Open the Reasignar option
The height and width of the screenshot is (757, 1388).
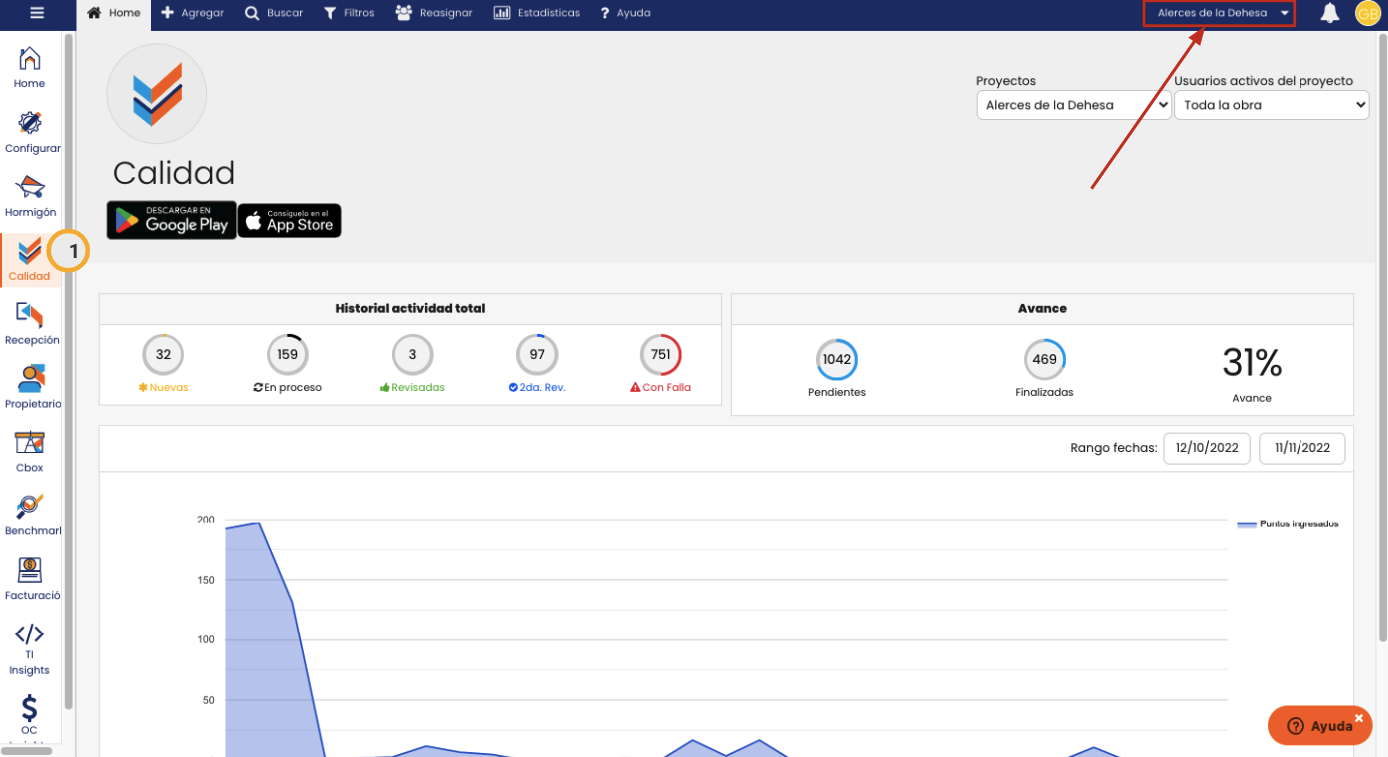coord(434,13)
